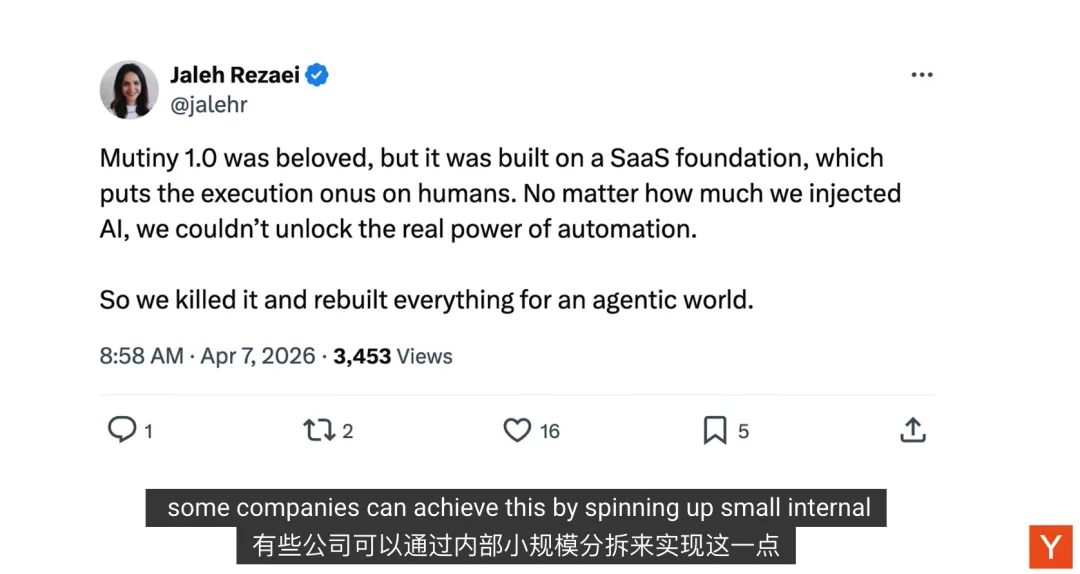This screenshot has height=574, width=1080.
Task: Bookmark the tweet using the bookmark icon
Action: coord(714,430)
